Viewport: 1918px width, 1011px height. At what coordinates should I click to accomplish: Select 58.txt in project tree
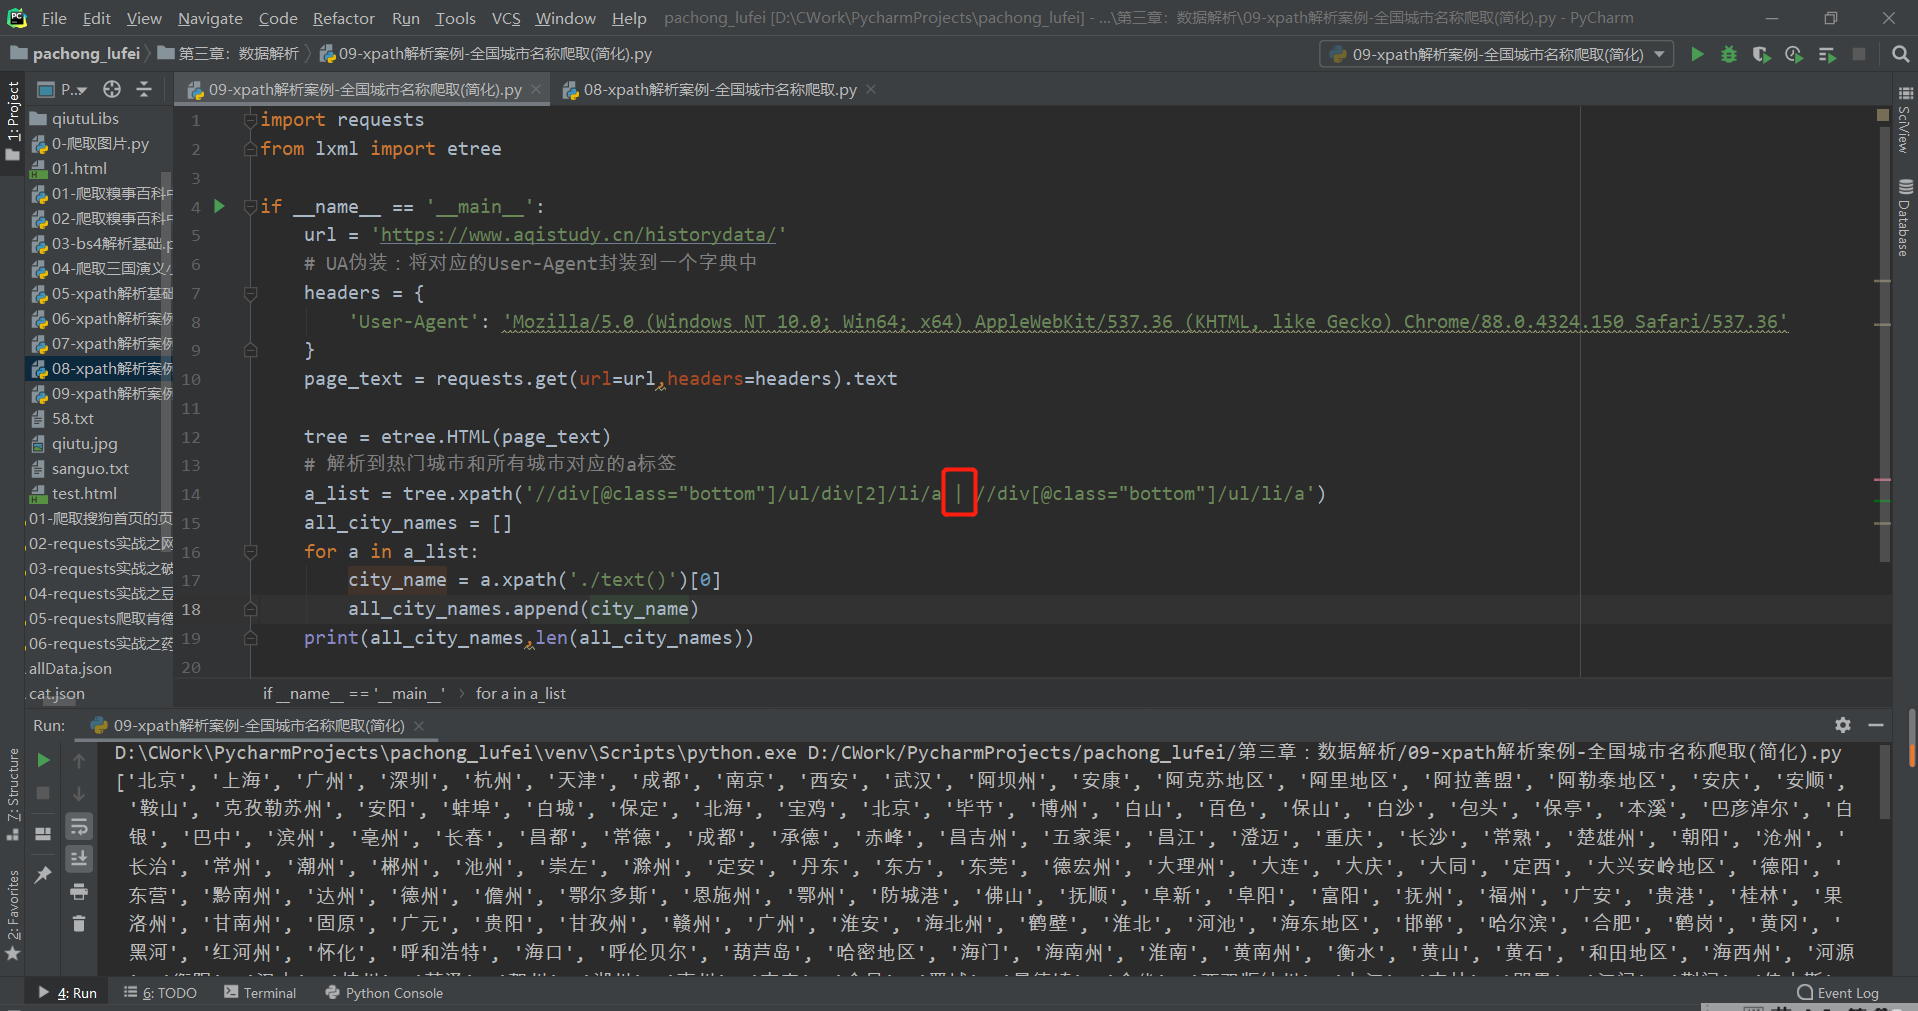click(72, 418)
